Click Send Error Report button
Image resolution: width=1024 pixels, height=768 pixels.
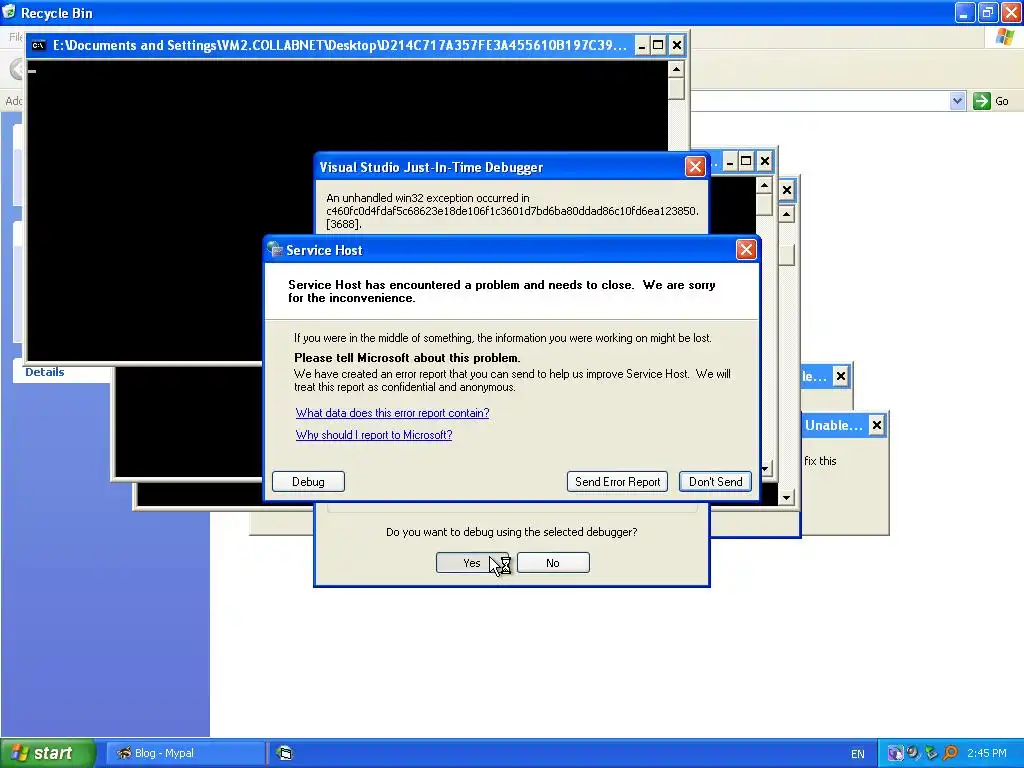617,482
